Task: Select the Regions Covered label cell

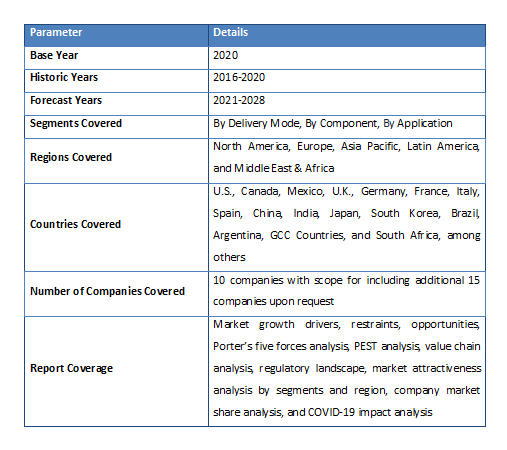Action: [x=116, y=161]
